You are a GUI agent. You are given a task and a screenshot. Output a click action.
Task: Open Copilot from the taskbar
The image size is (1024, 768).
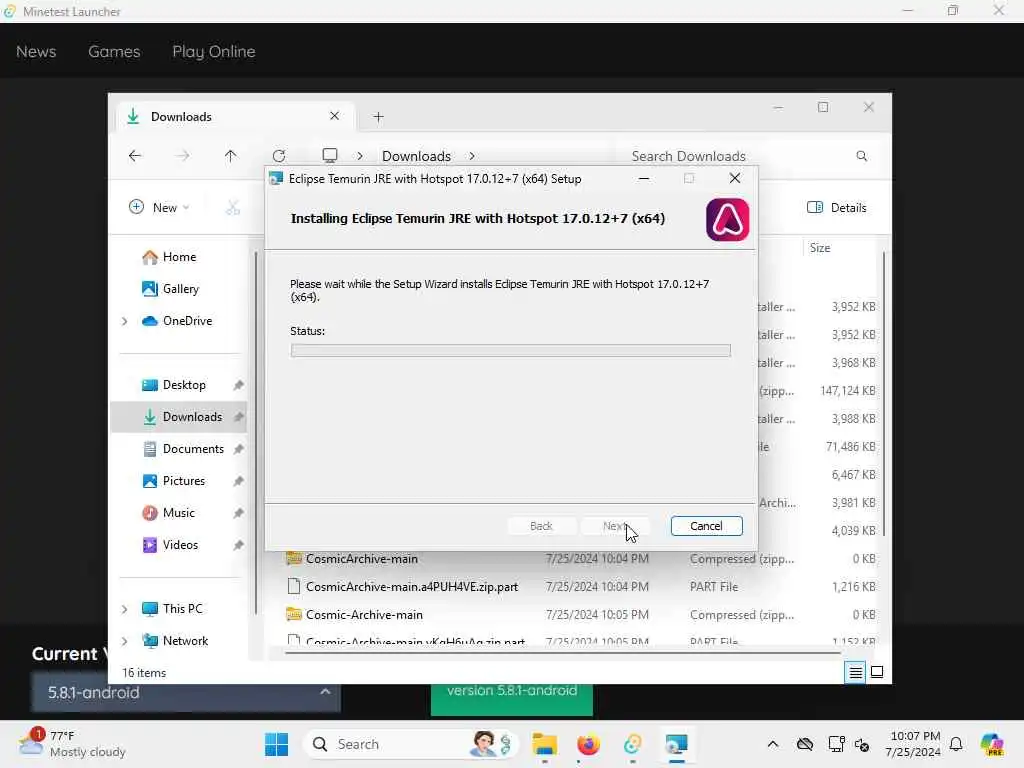(x=992, y=744)
